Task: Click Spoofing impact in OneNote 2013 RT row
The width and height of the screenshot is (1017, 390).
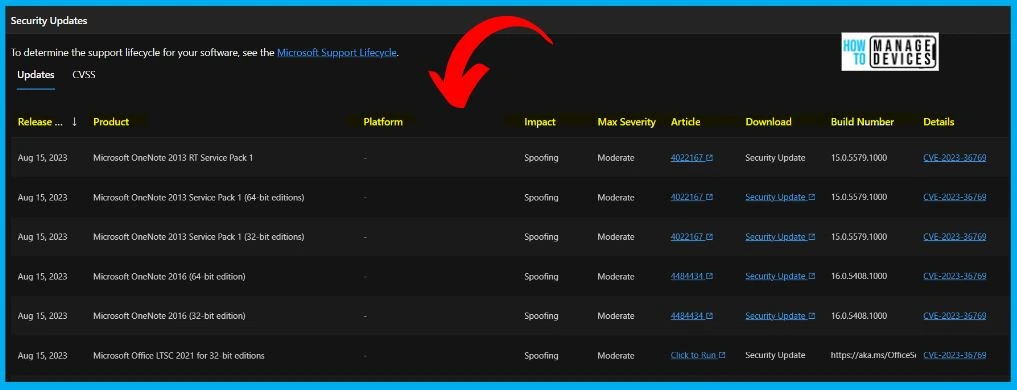Action: pyautogui.click(x=541, y=158)
